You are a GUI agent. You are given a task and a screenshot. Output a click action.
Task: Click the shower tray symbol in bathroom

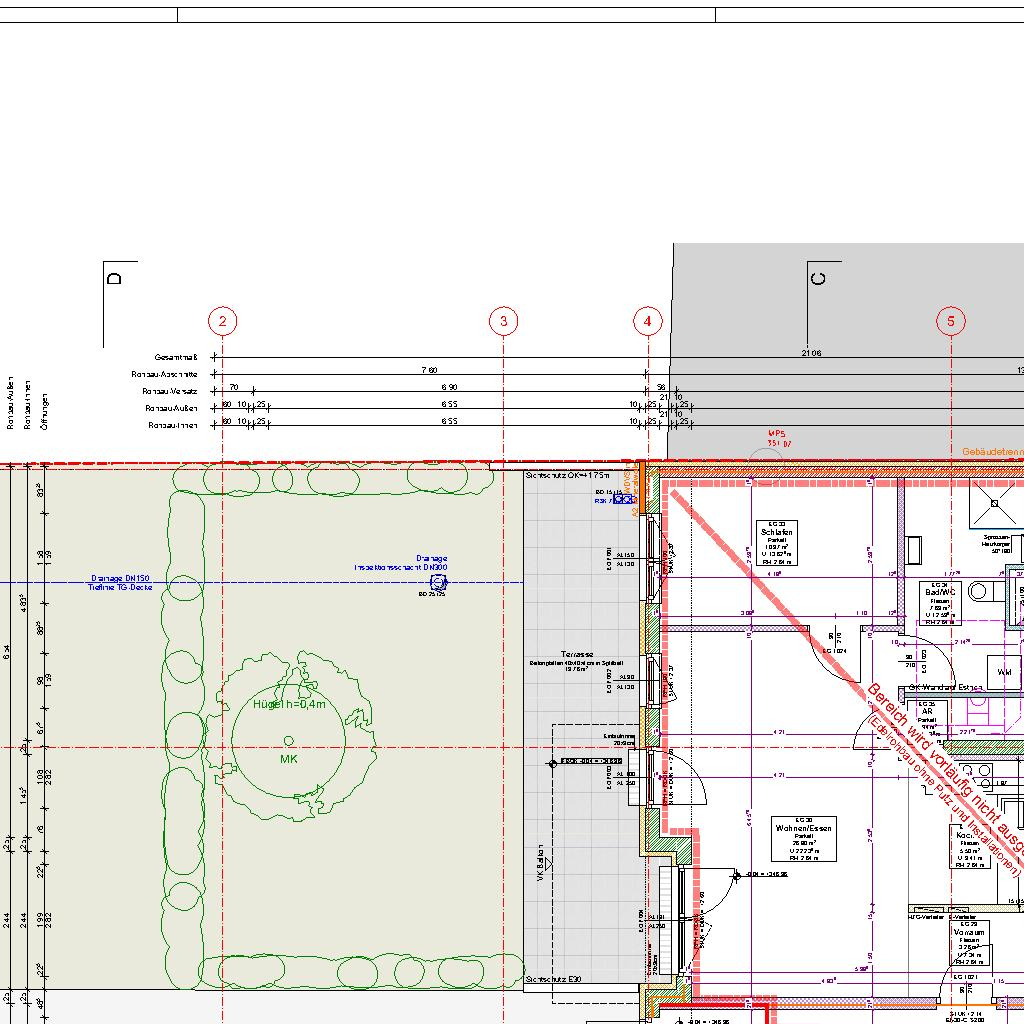click(996, 502)
